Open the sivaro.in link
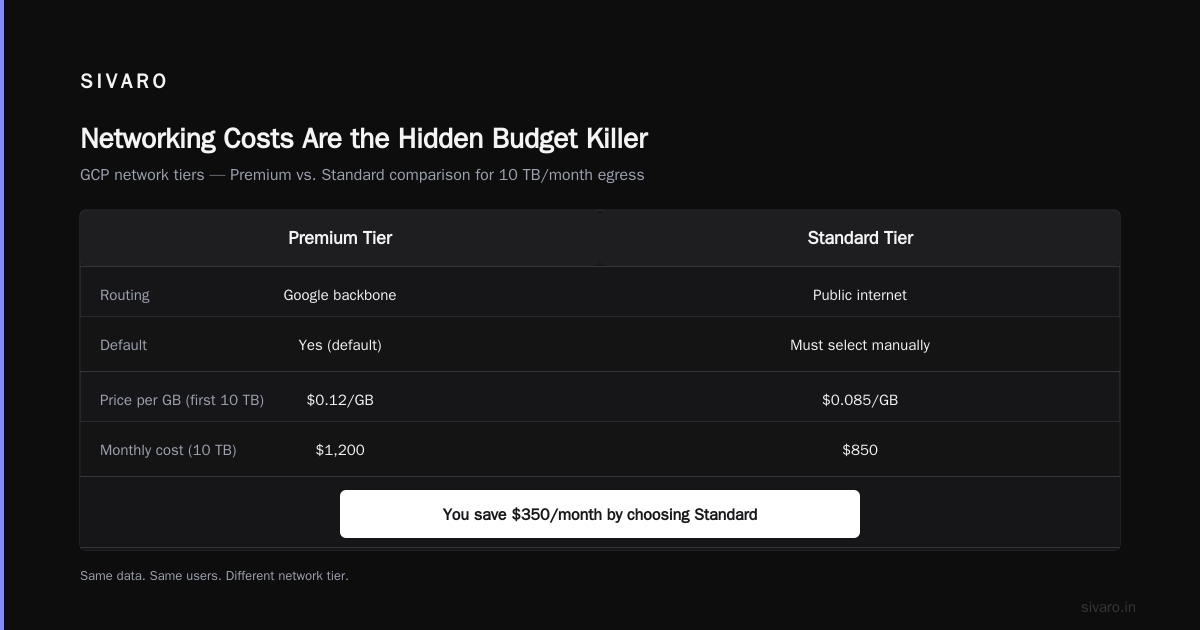Screen dimensions: 1200x630 click(1108, 607)
